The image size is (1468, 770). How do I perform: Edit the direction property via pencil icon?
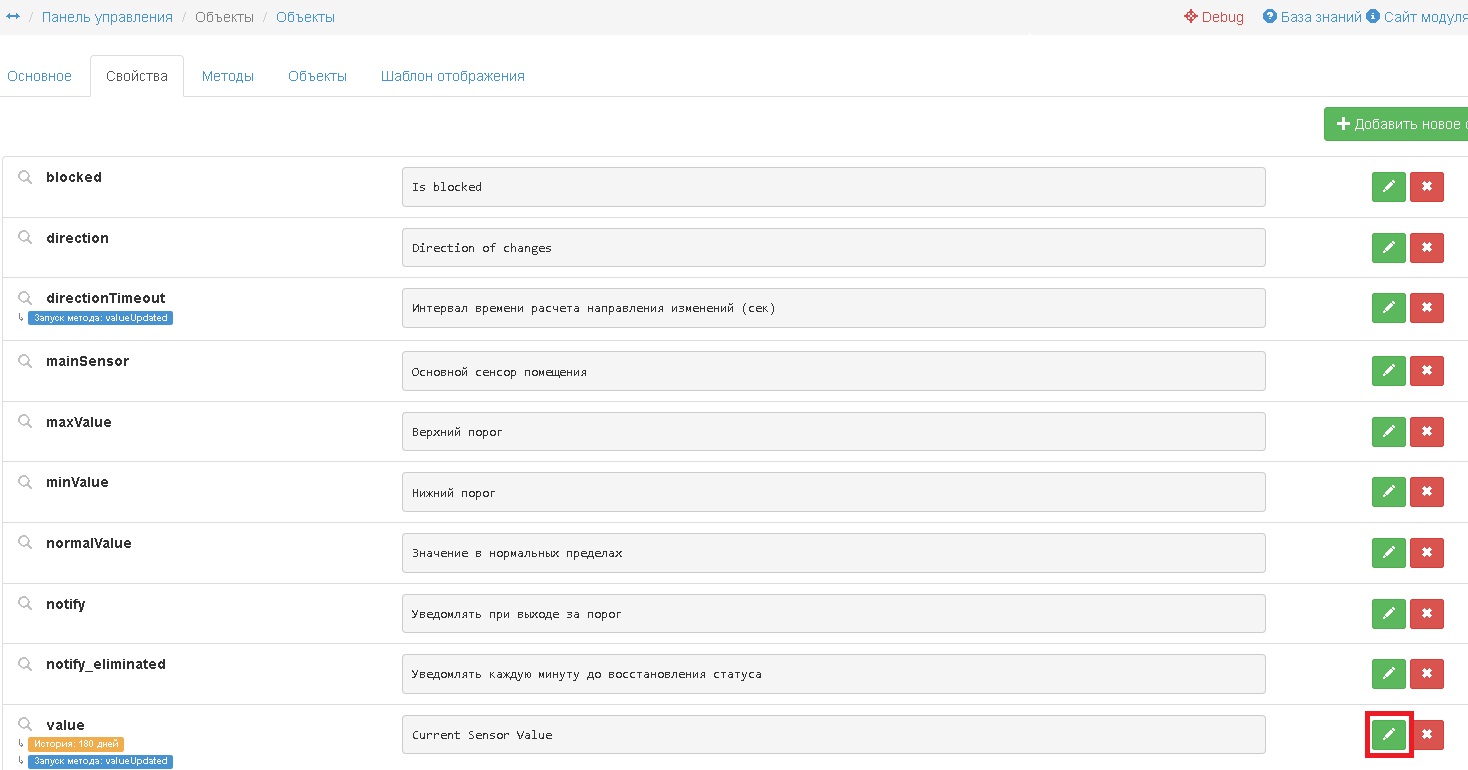(1388, 248)
